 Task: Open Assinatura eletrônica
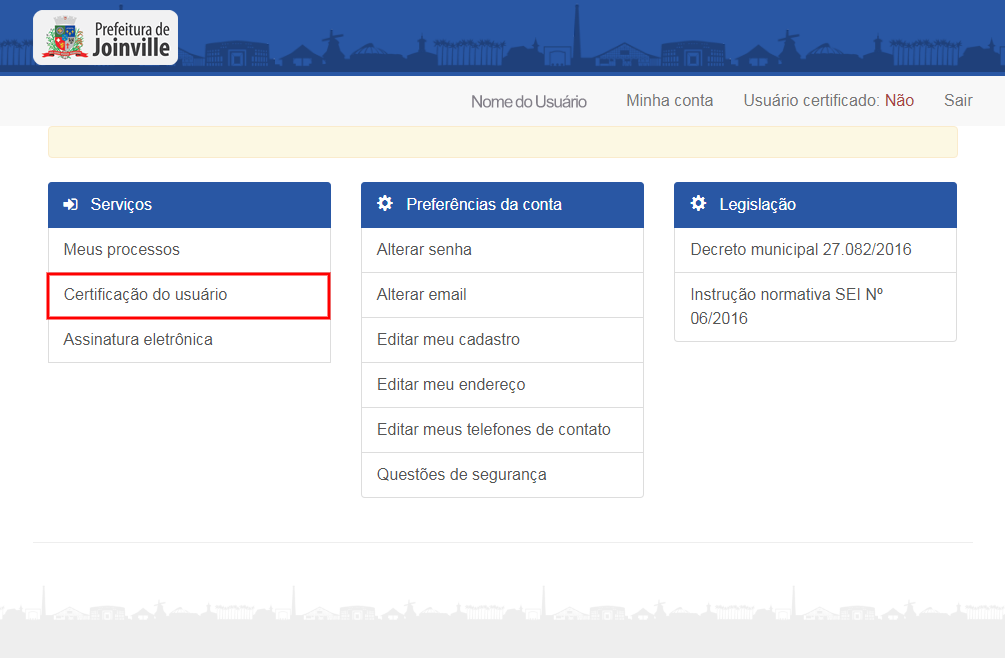click(189, 340)
